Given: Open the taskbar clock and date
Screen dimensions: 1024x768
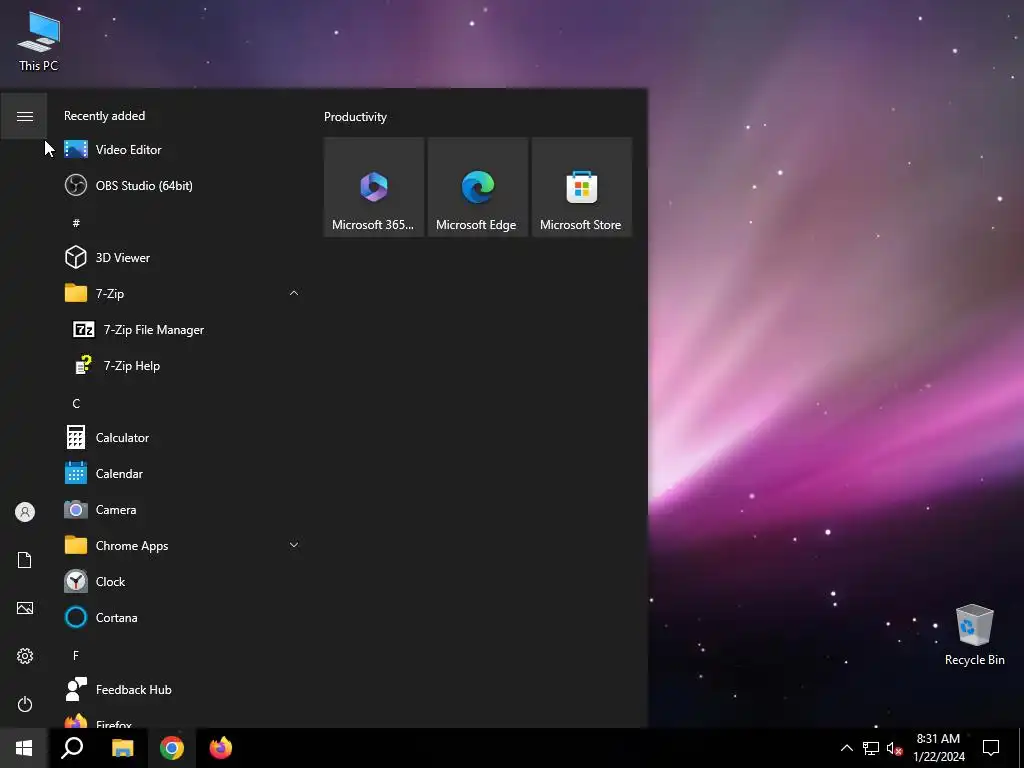Looking at the screenshot, I should coord(938,748).
